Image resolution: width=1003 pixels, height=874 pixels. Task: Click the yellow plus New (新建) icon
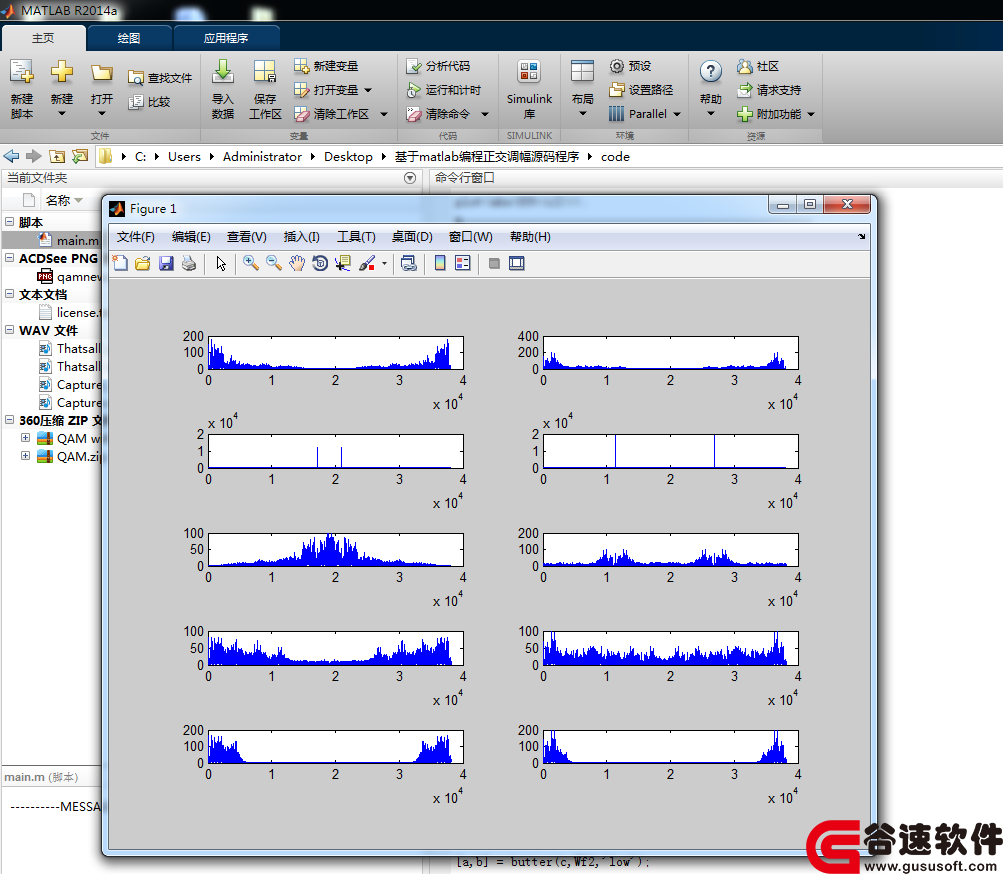click(62, 72)
